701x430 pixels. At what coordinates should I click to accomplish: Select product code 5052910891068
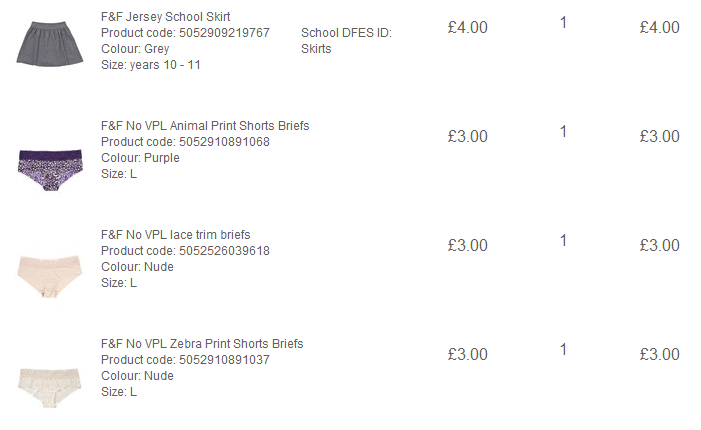click(186, 142)
